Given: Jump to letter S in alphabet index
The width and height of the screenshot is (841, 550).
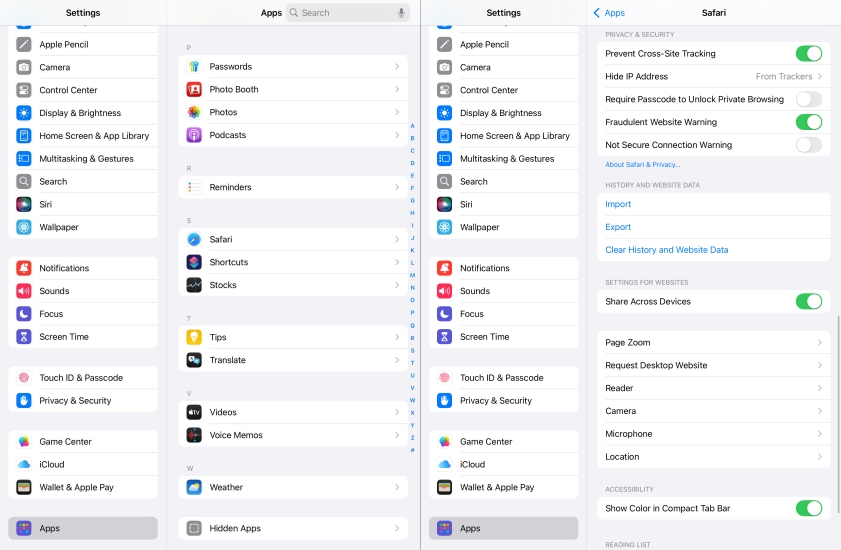Looking at the screenshot, I should pyautogui.click(x=412, y=350).
